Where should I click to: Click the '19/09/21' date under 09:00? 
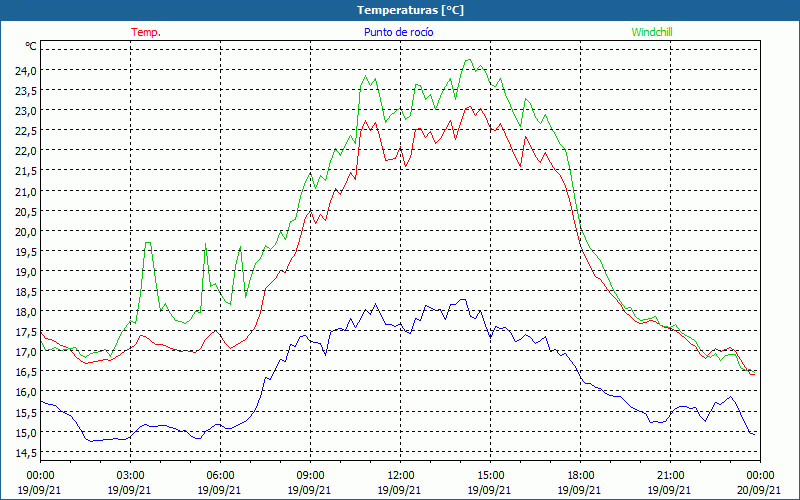[x=310, y=490]
